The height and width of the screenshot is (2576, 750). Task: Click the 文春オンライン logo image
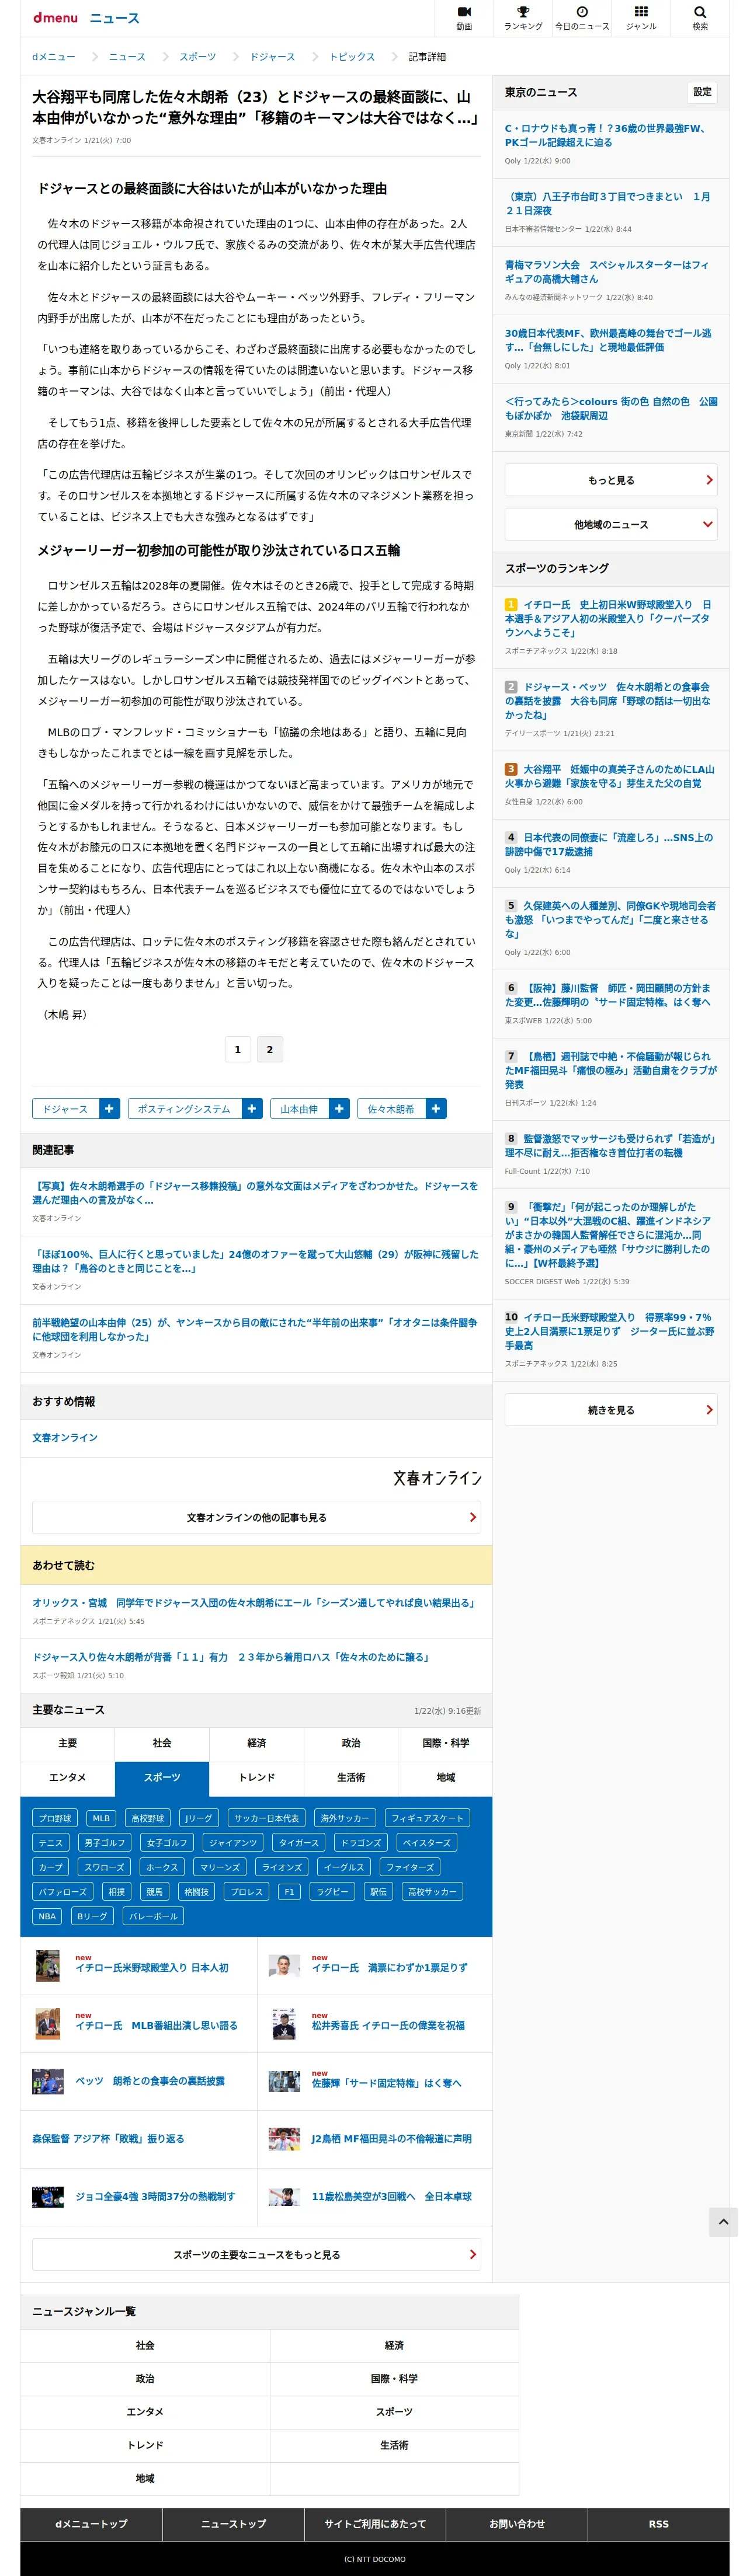coord(437,1477)
